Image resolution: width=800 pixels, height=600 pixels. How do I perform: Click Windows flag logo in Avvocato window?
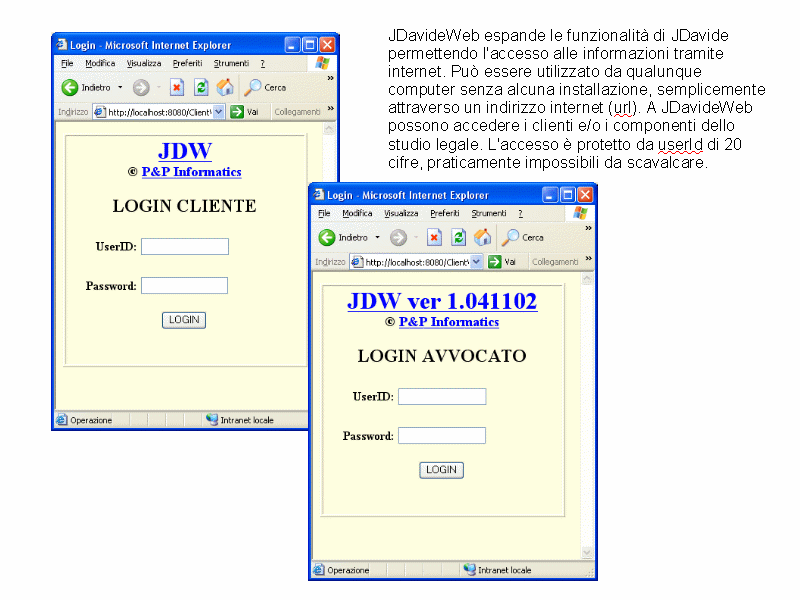pyautogui.click(x=580, y=213)
